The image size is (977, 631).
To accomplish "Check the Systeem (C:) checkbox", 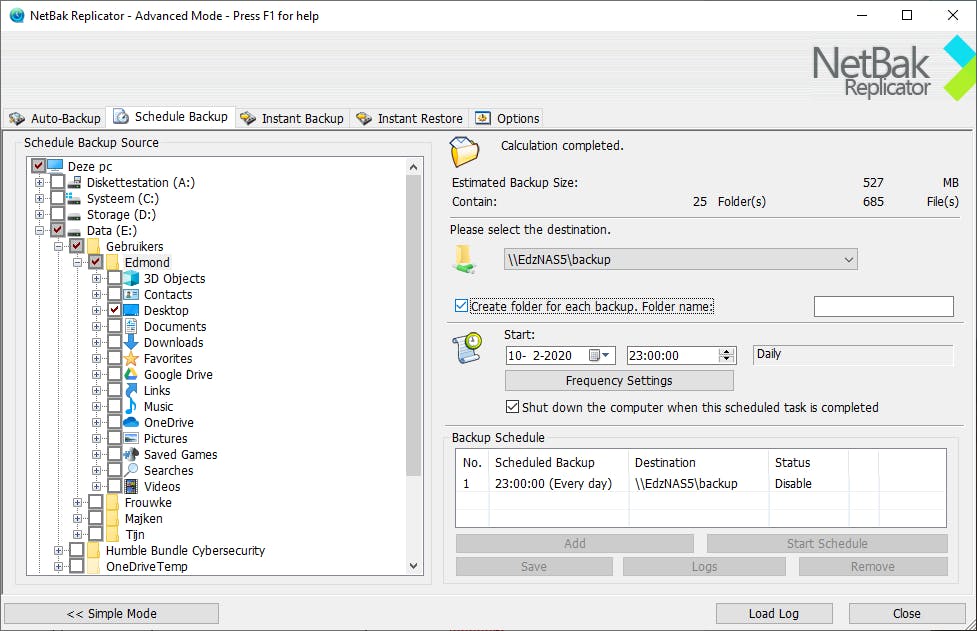I will pyautogui.click(x=57, y=198).
